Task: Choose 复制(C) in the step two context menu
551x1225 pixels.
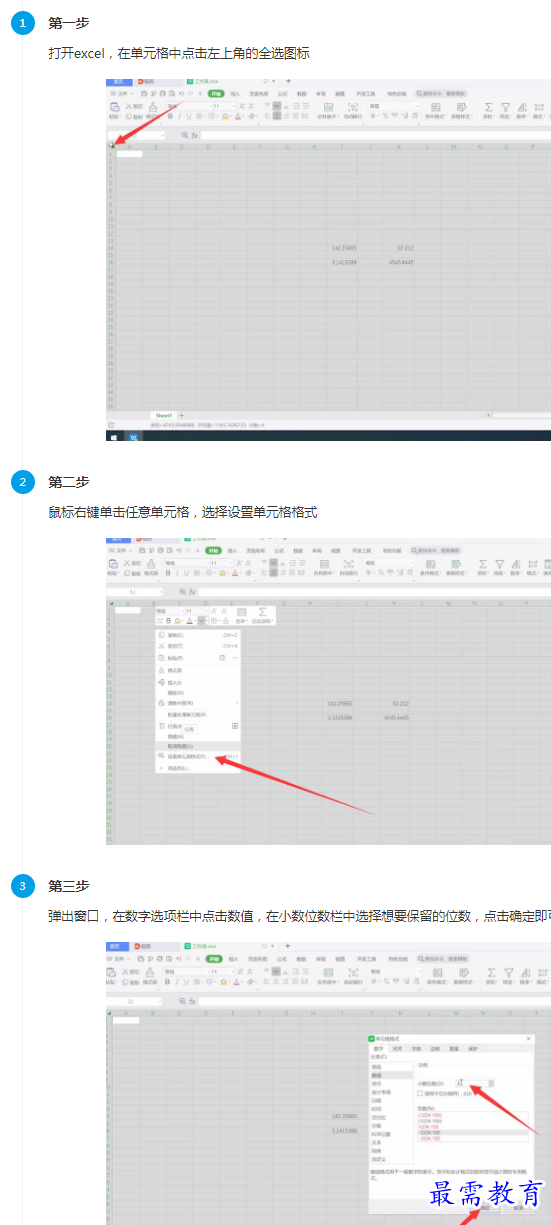Action: 198,635
